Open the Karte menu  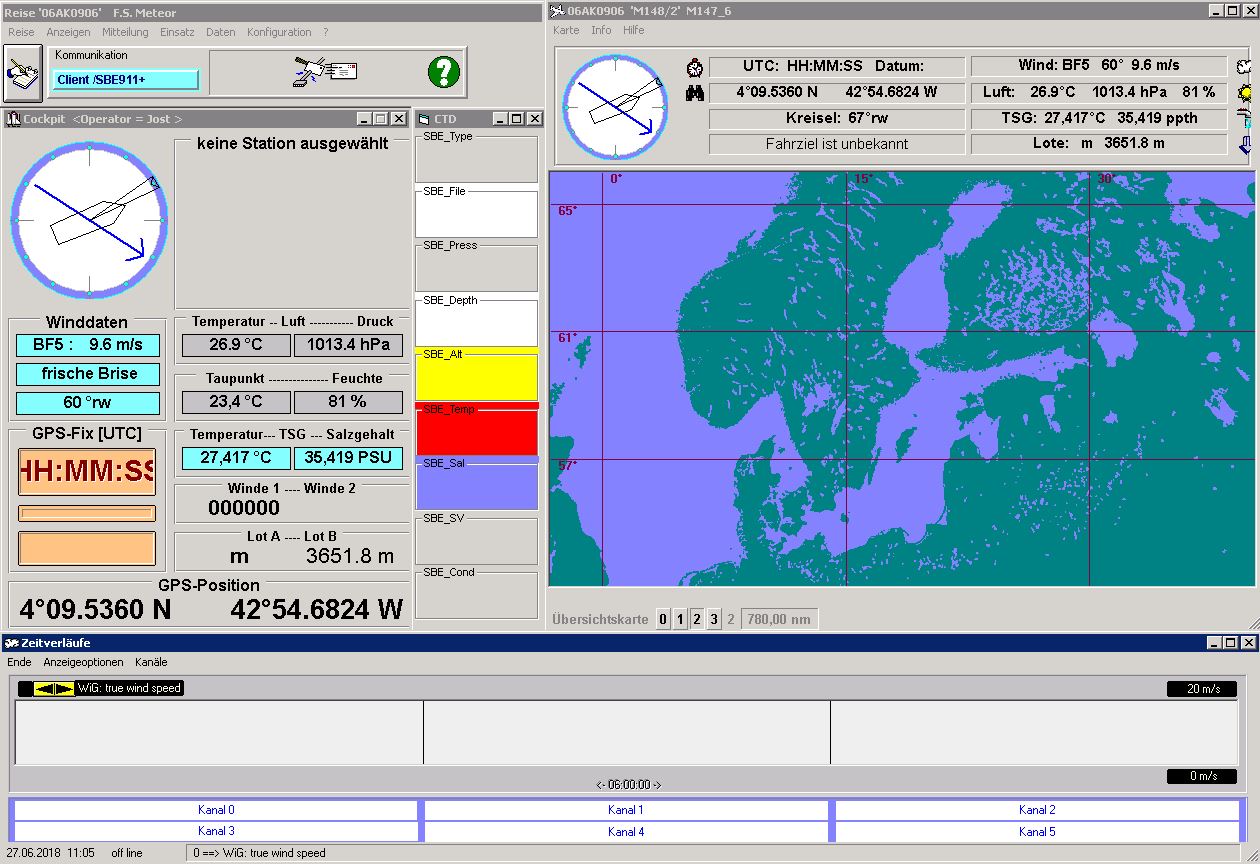pyautogui.click(x=566, y=30)
